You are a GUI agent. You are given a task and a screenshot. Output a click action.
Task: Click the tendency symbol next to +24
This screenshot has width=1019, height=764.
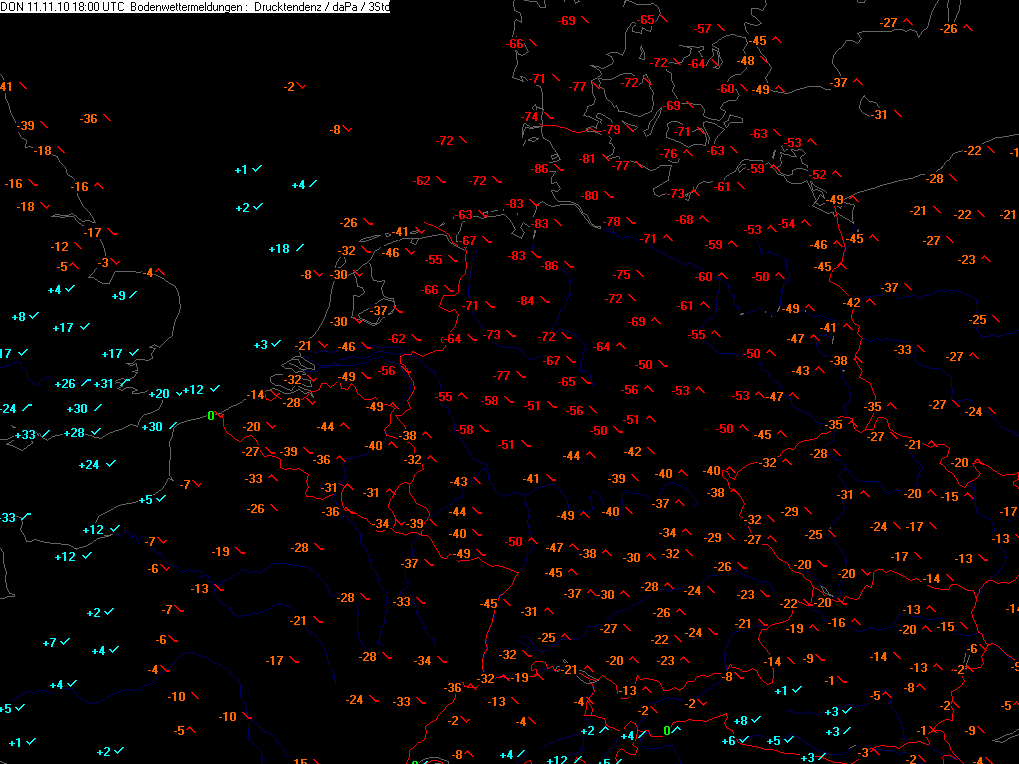click(x=111, y=463)
